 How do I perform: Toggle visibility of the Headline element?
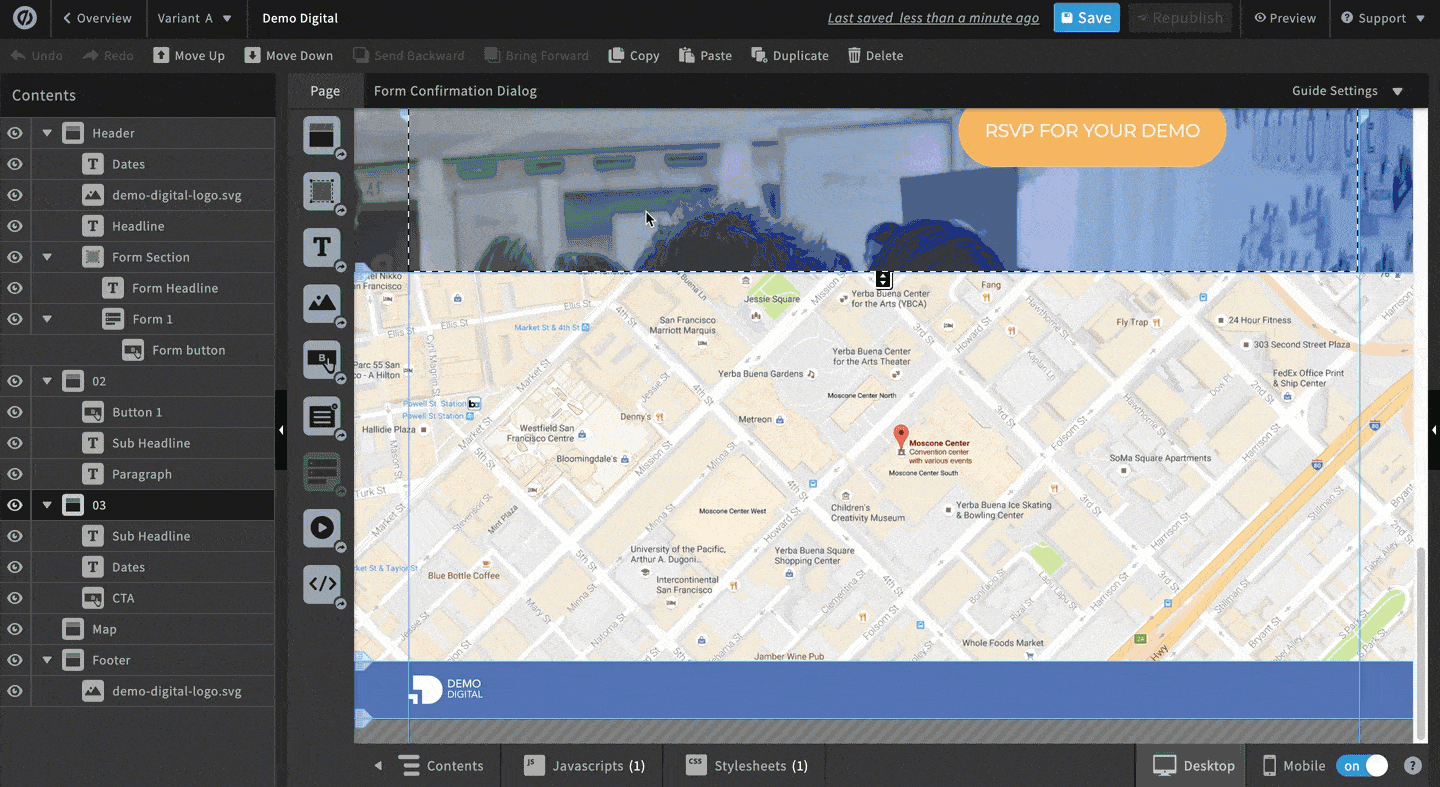(x=15, y=226)
